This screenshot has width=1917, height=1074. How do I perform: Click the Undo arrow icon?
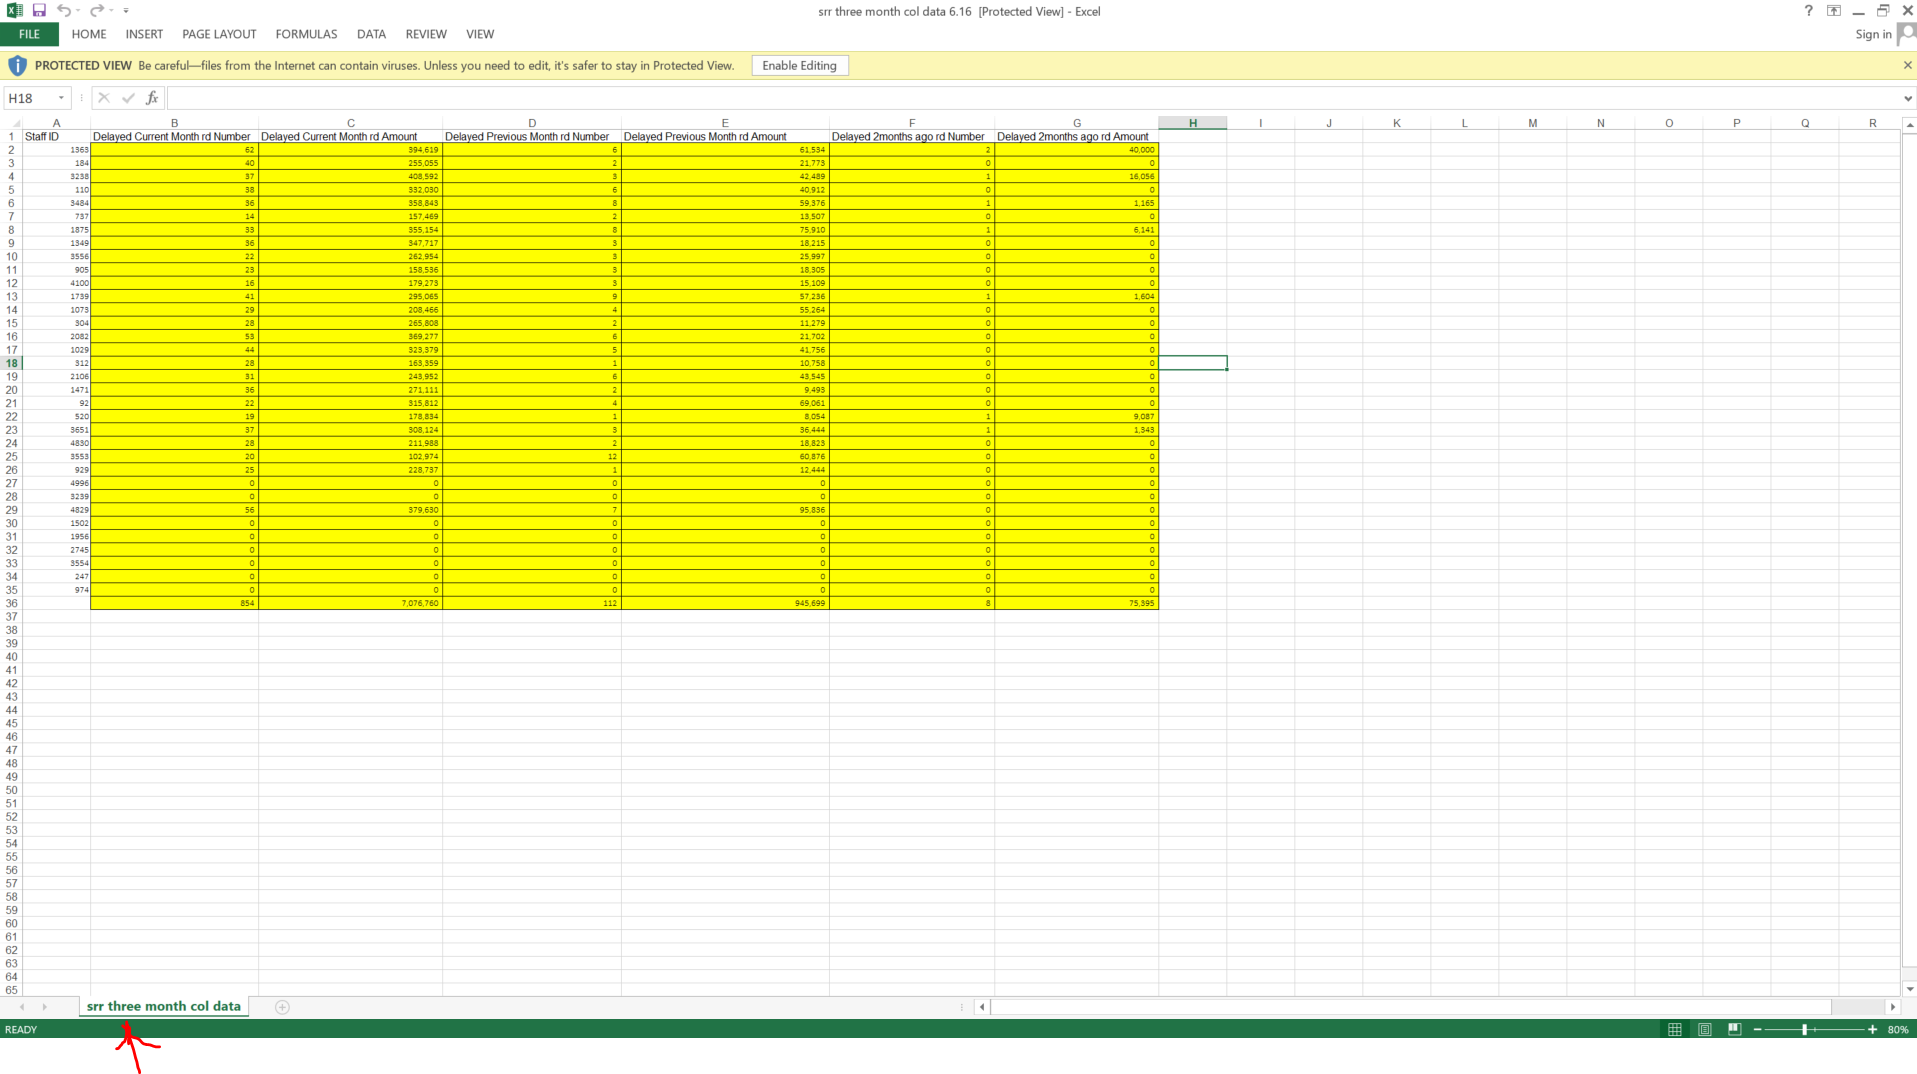(x=63, y=11)
